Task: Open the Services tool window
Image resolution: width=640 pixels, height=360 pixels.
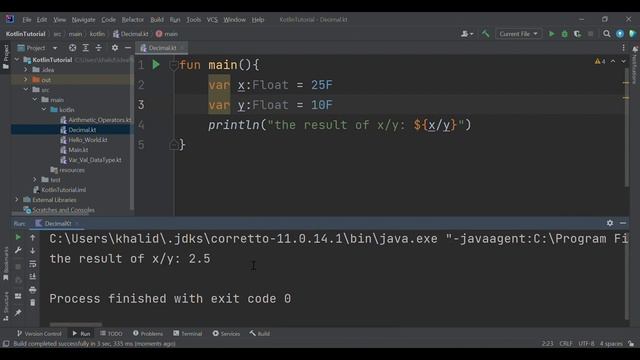Action: [226, 333]
